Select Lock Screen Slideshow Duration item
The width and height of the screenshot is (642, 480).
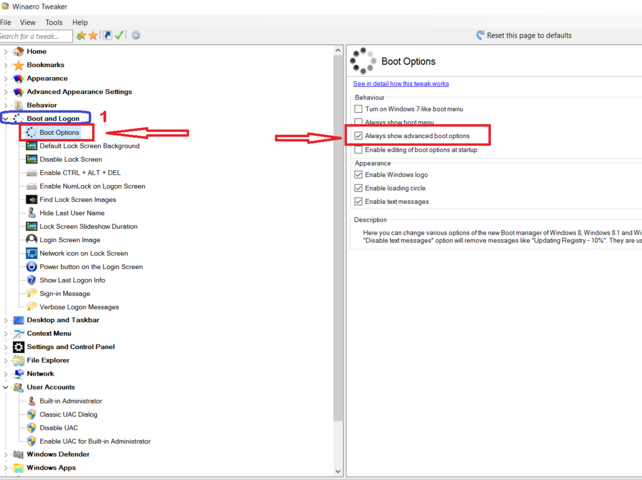click(88, 226)
